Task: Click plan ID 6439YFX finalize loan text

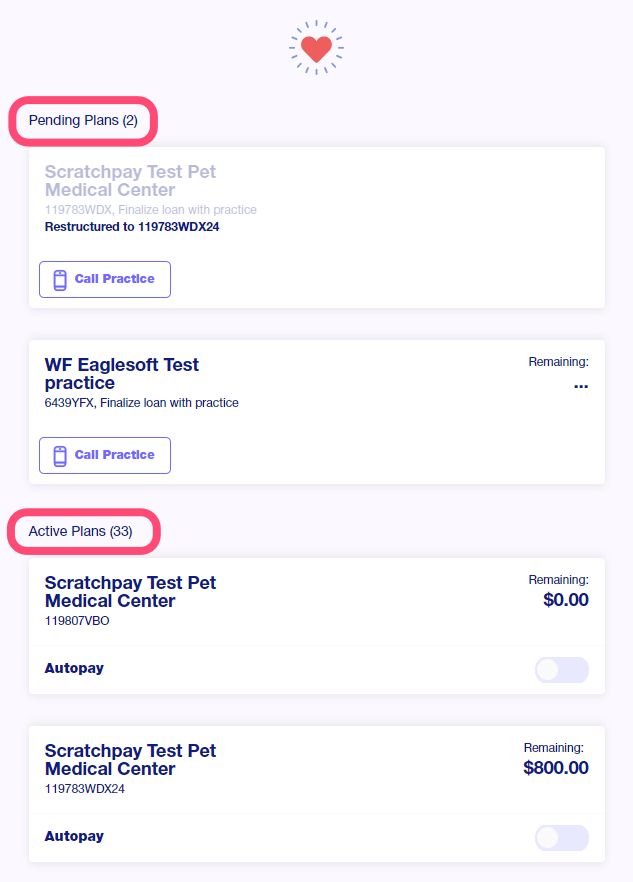Action: click(142, 403)
